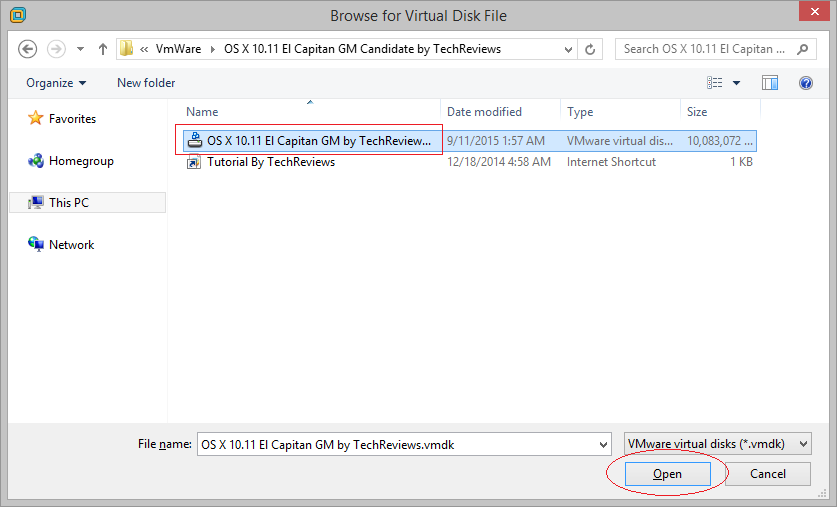Select the Tutorial By TechReviews shortcut
Viewport: 837px width, 507px height.
pos(271,162)
